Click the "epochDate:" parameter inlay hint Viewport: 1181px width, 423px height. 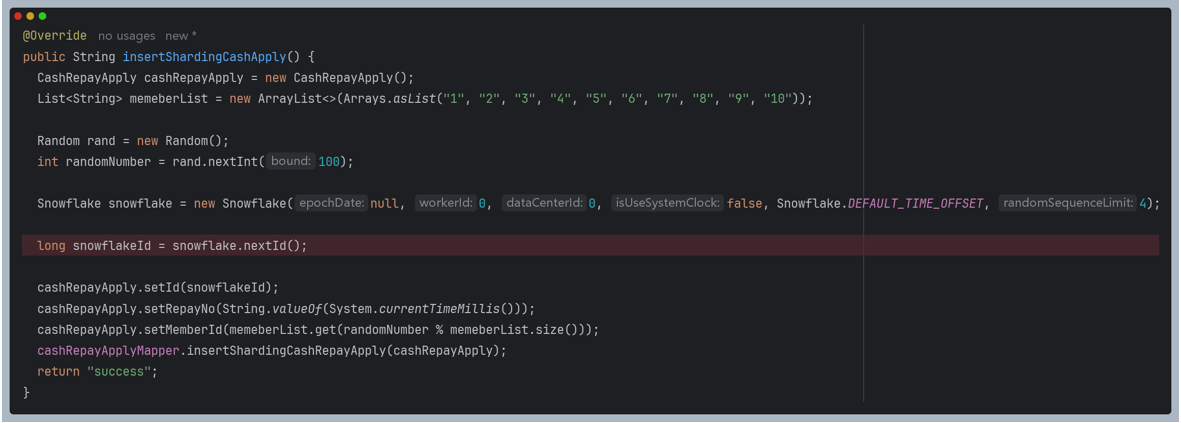coord(332,203)
